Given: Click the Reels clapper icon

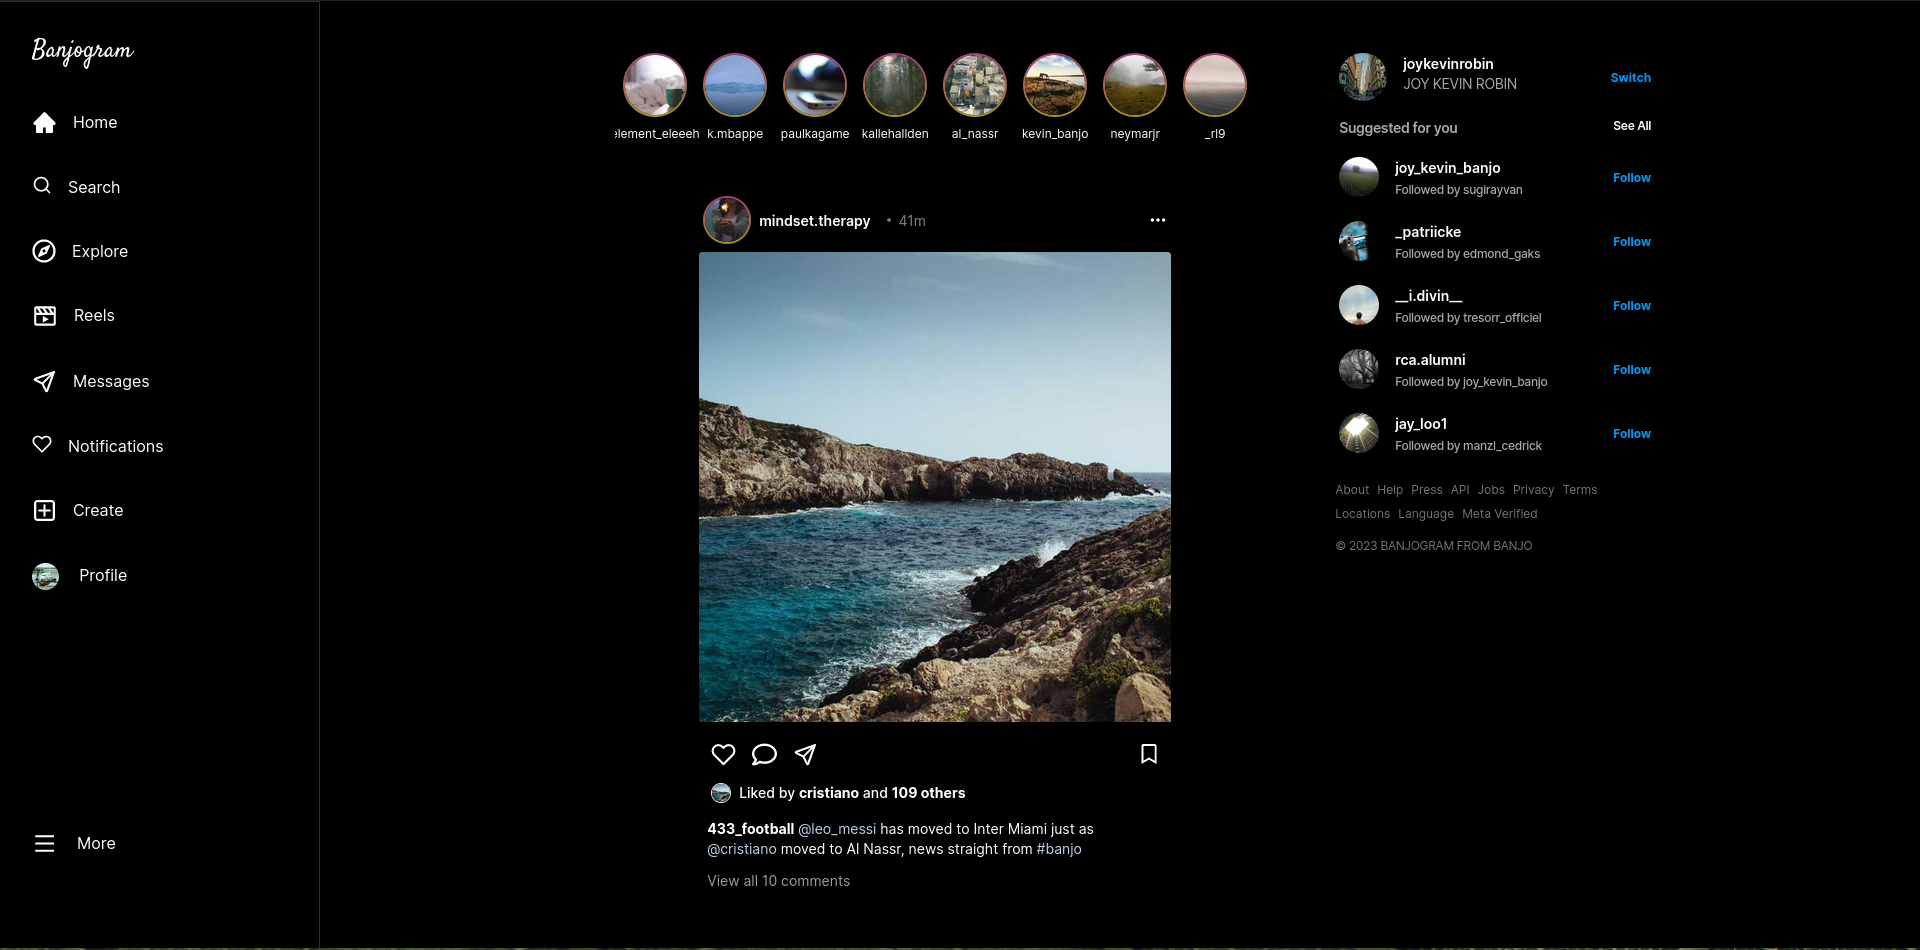Looking at the screenshot, I should pos(45,316).
